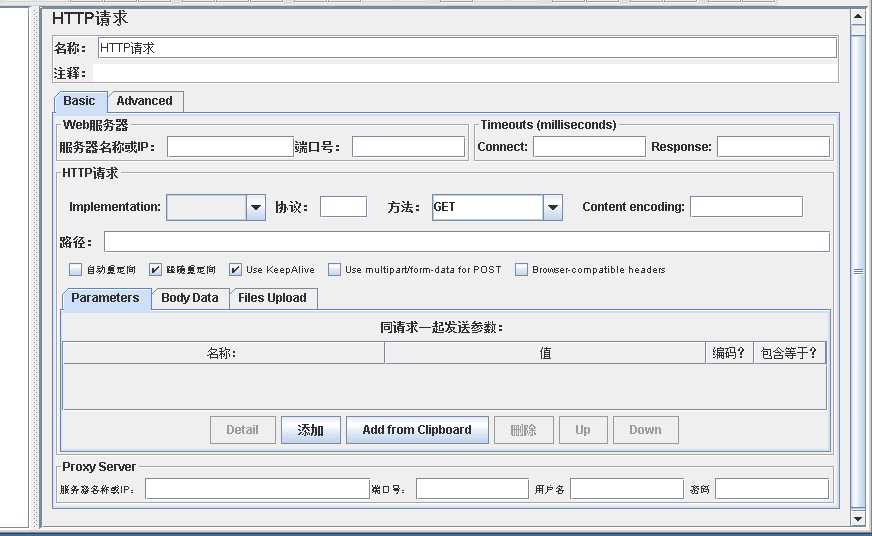The height and width of the screenshot is (536, 872).
Task: Expand the 方法 GET method dropdown
Action: click(553, 207)
